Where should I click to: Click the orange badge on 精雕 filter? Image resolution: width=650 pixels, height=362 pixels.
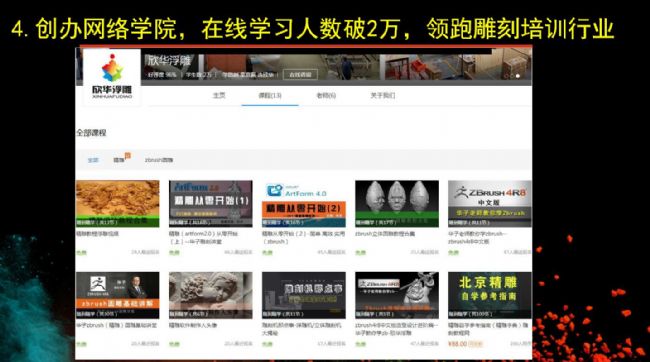[x=128, y=156]
